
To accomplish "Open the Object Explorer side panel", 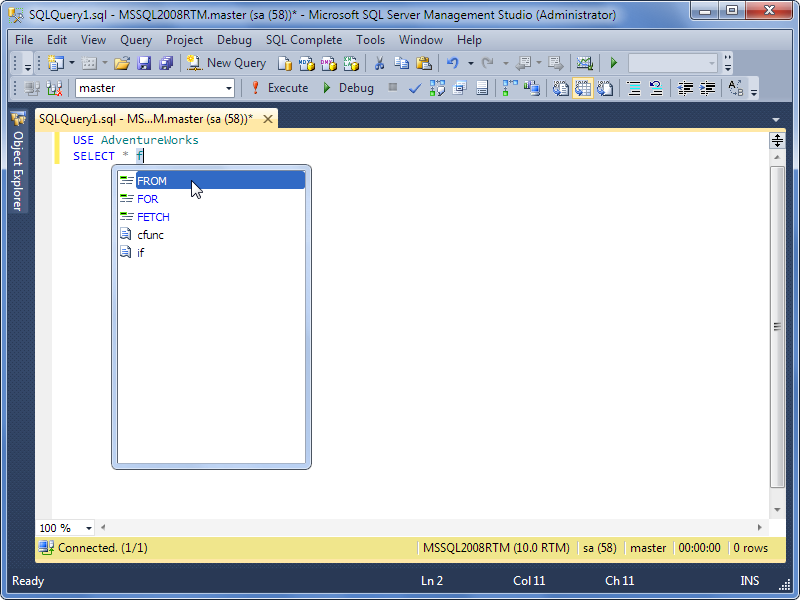I will pos(18,162).
